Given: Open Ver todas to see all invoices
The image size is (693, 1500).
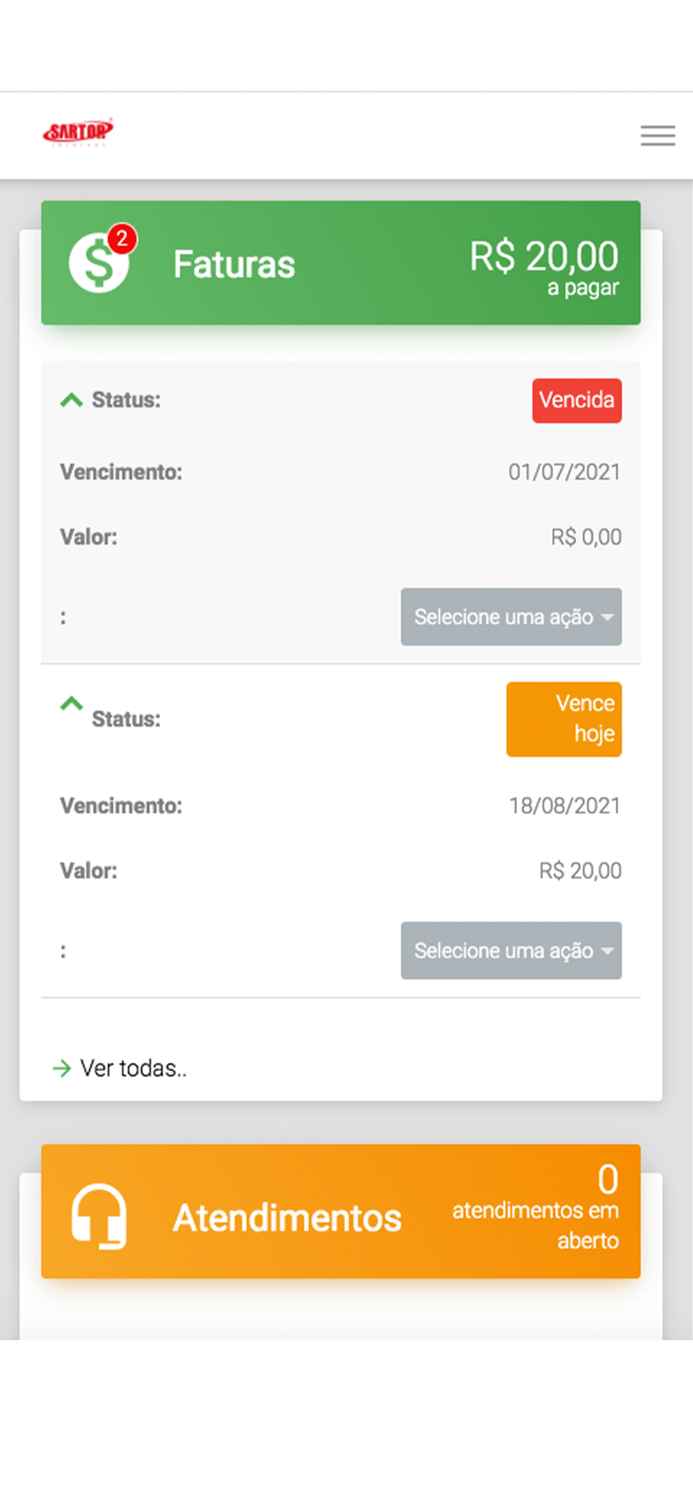Looking at the screenshot, I should click(133, 1068).
